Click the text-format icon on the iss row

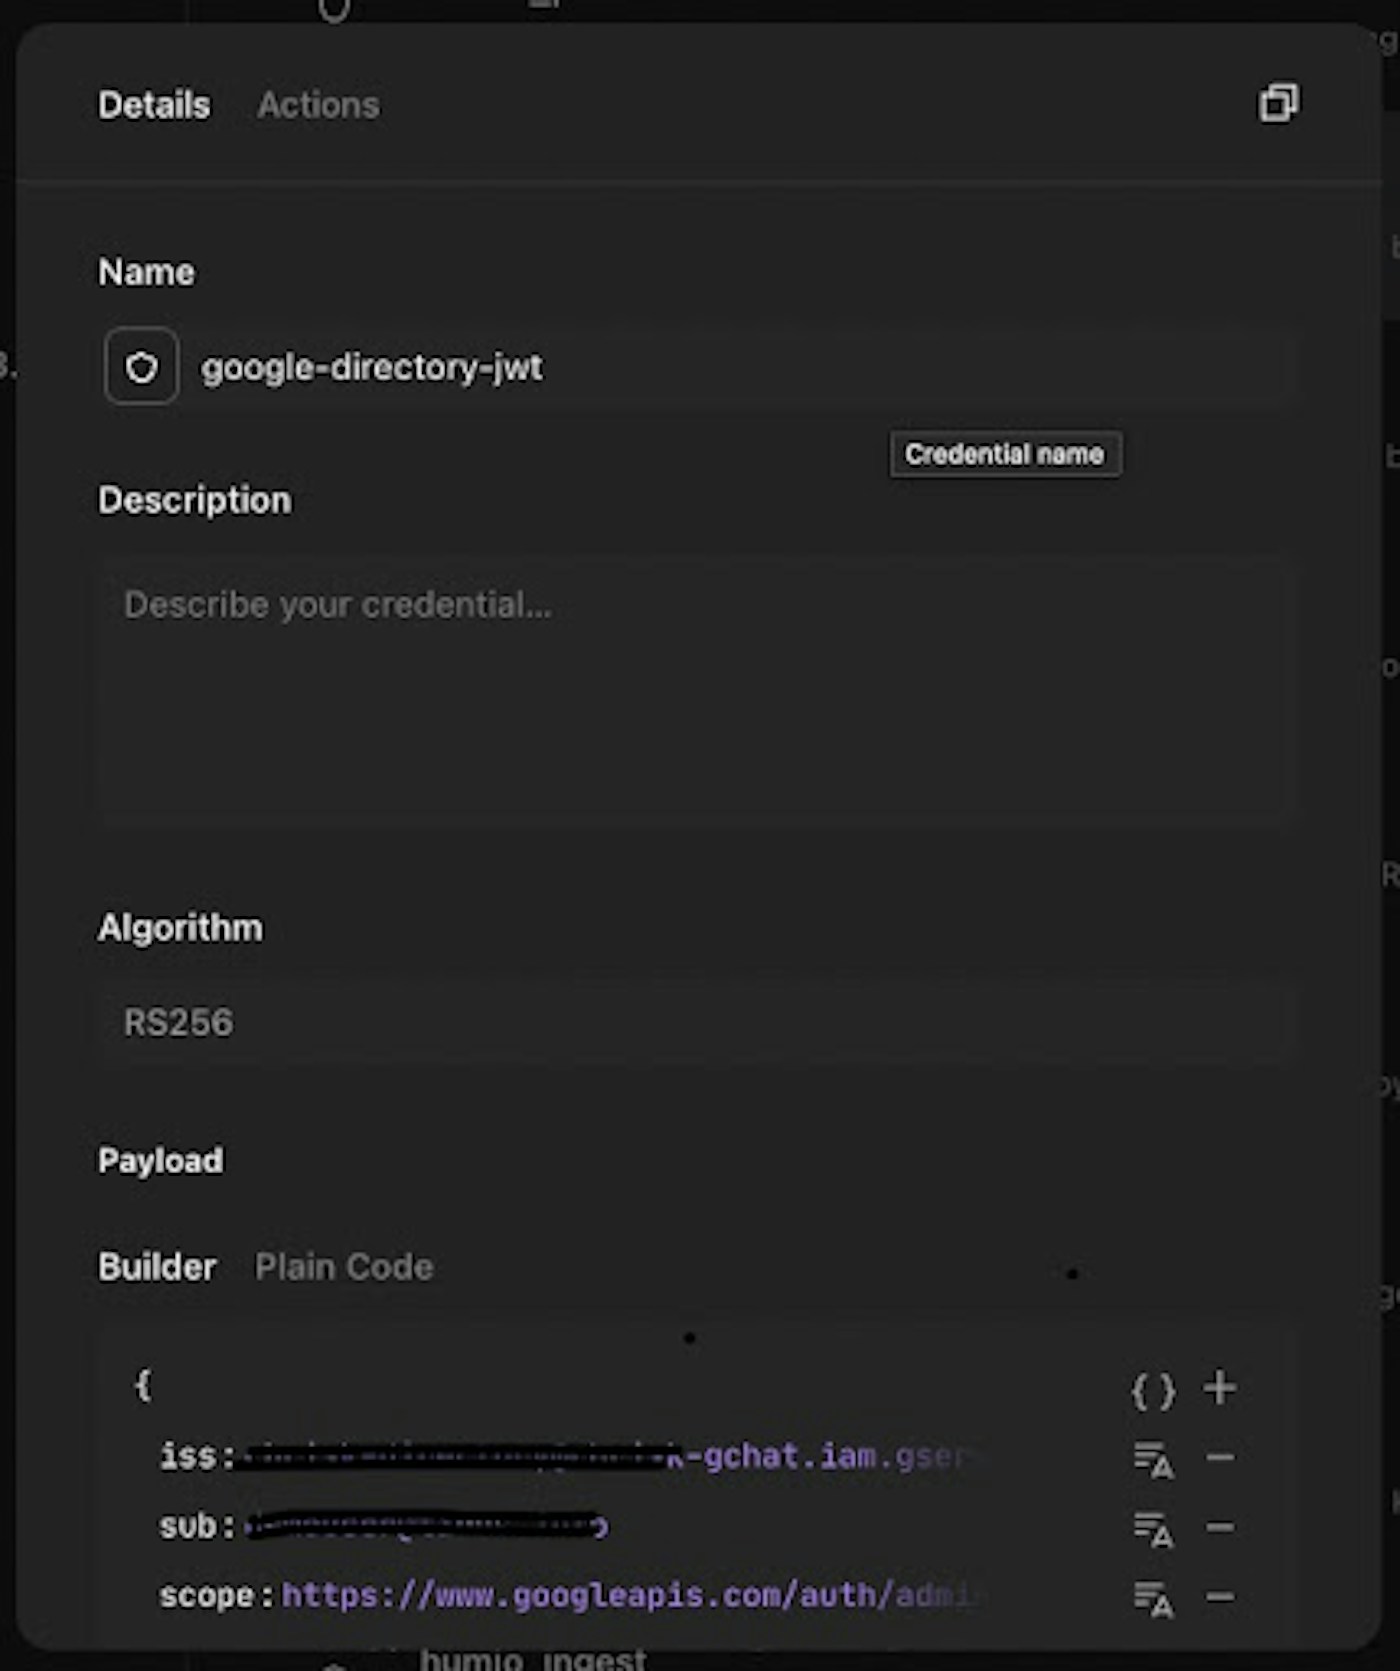[x=1152, y=1459]
